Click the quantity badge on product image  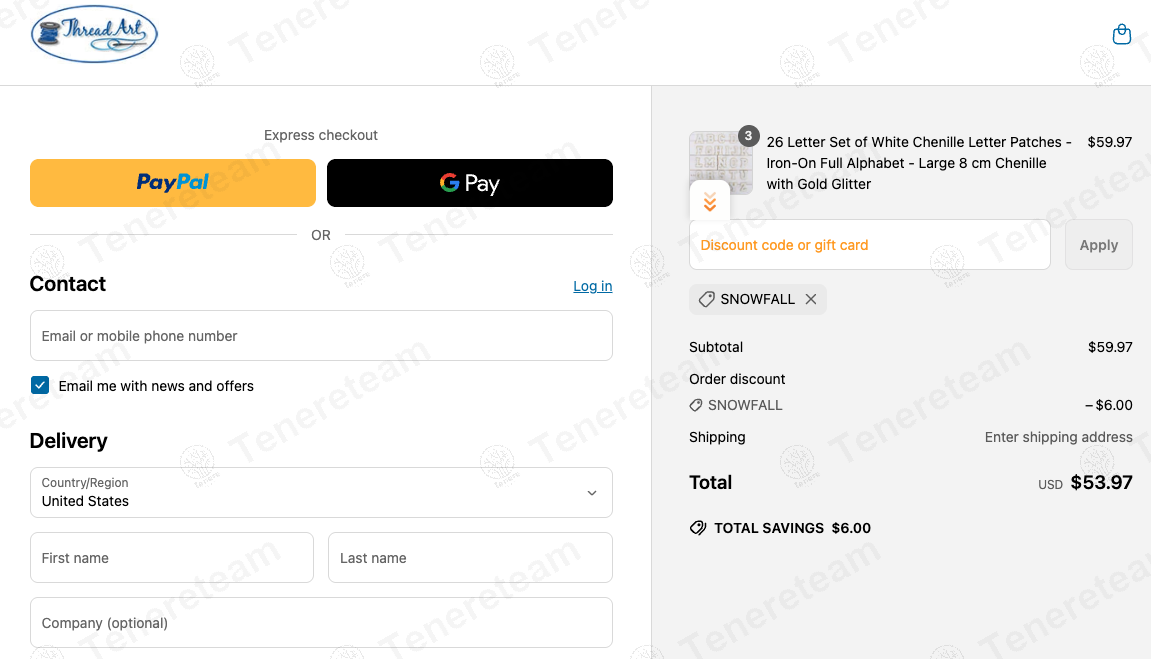click(748, 136)
